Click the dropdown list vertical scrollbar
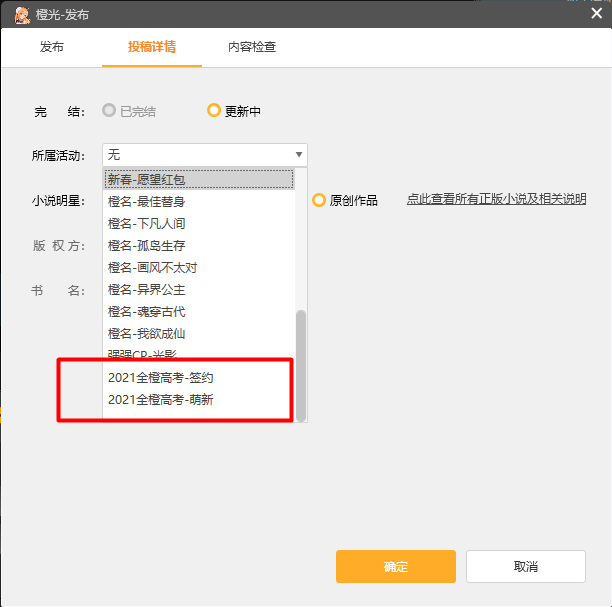 click(301, 365)
